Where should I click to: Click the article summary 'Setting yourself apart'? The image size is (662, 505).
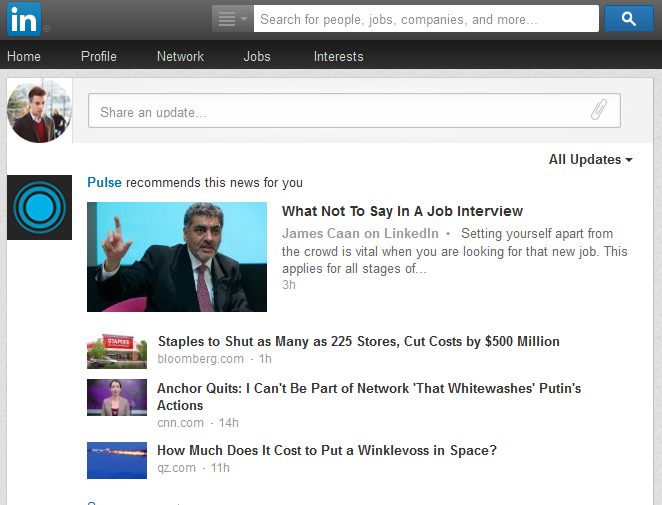[455, 251]
